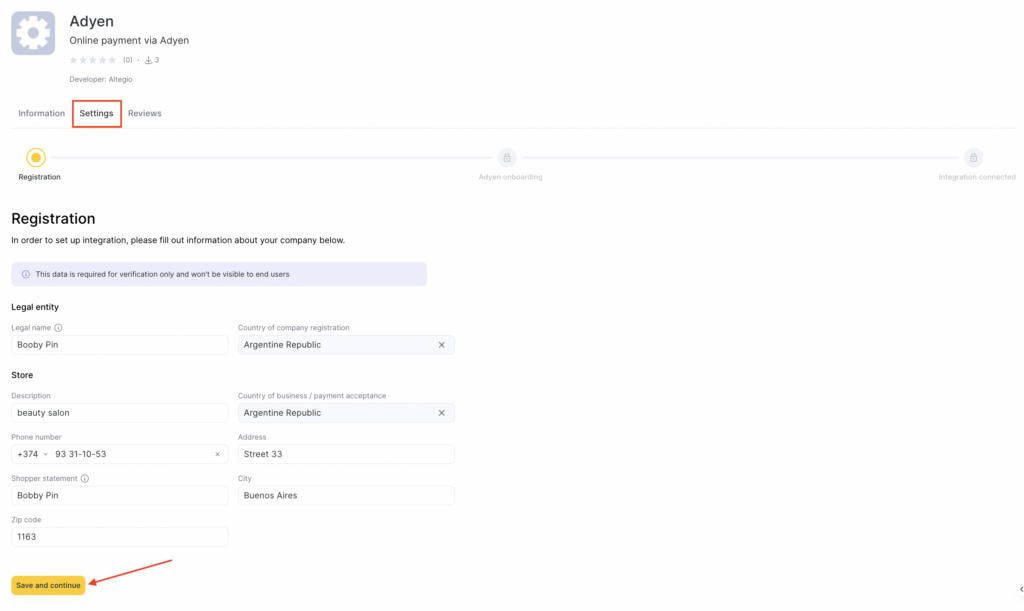Clear the country of company registration
This screenshot has height=611, width=1024.
pyautogui.click(x=441, y=345)
